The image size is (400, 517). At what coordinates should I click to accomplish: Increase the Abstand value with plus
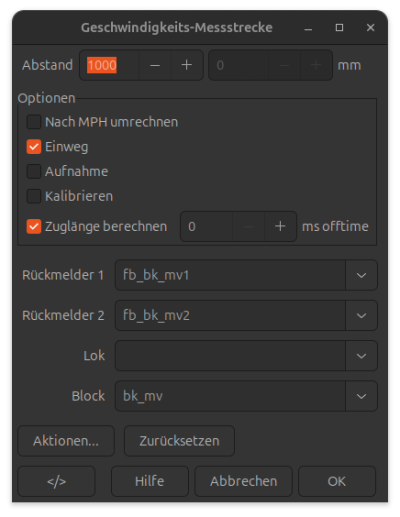[187, 65]
